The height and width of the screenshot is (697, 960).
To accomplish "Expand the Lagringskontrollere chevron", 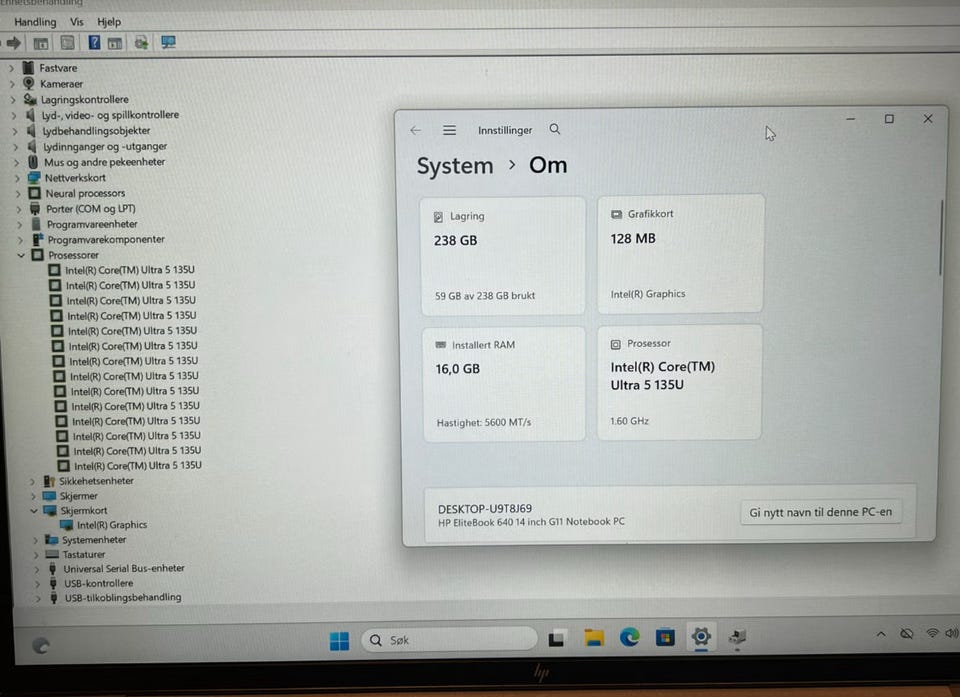I will click(x=13, y=99).
